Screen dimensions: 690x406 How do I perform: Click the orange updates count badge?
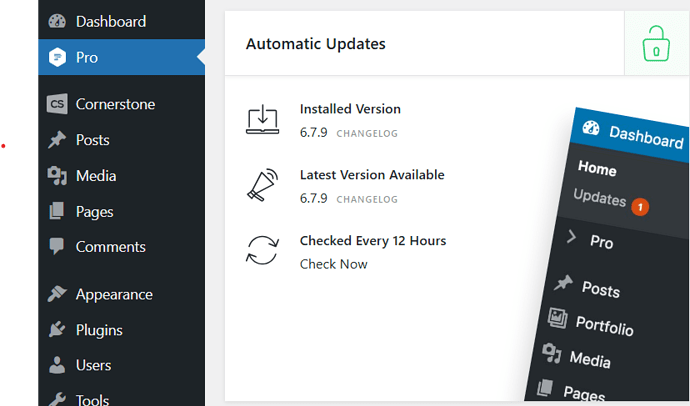[x=640, y=207]
